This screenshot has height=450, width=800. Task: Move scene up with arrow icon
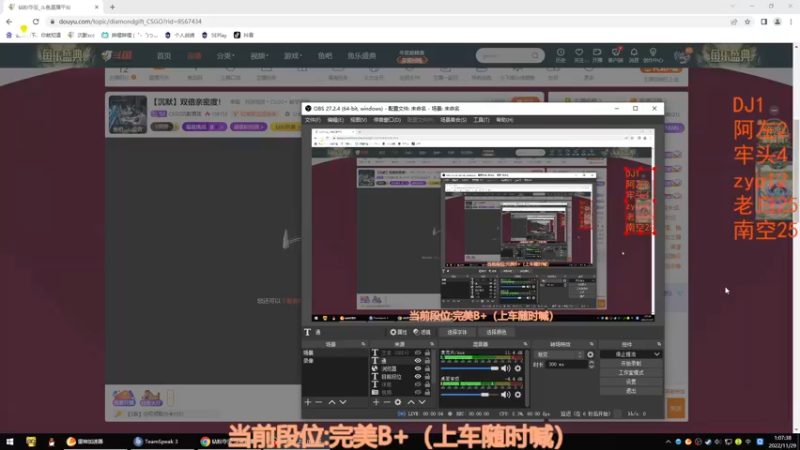(x=332, y=402)
